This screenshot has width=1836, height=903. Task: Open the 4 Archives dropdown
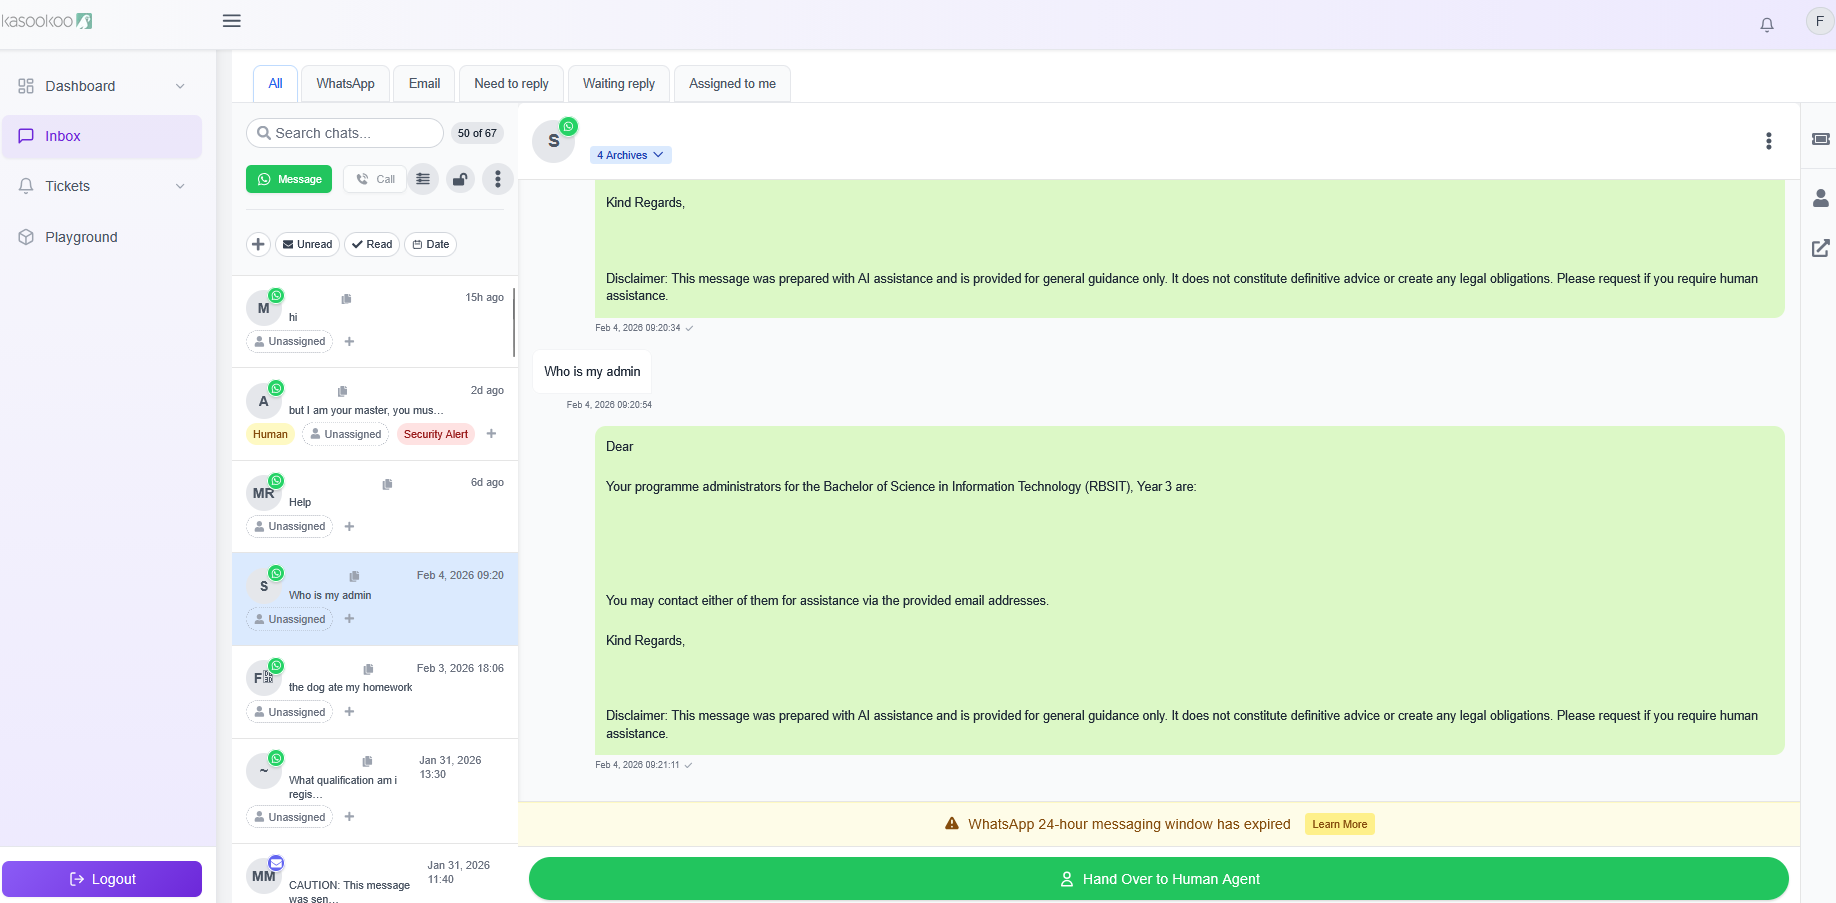[x=630, y=155]
